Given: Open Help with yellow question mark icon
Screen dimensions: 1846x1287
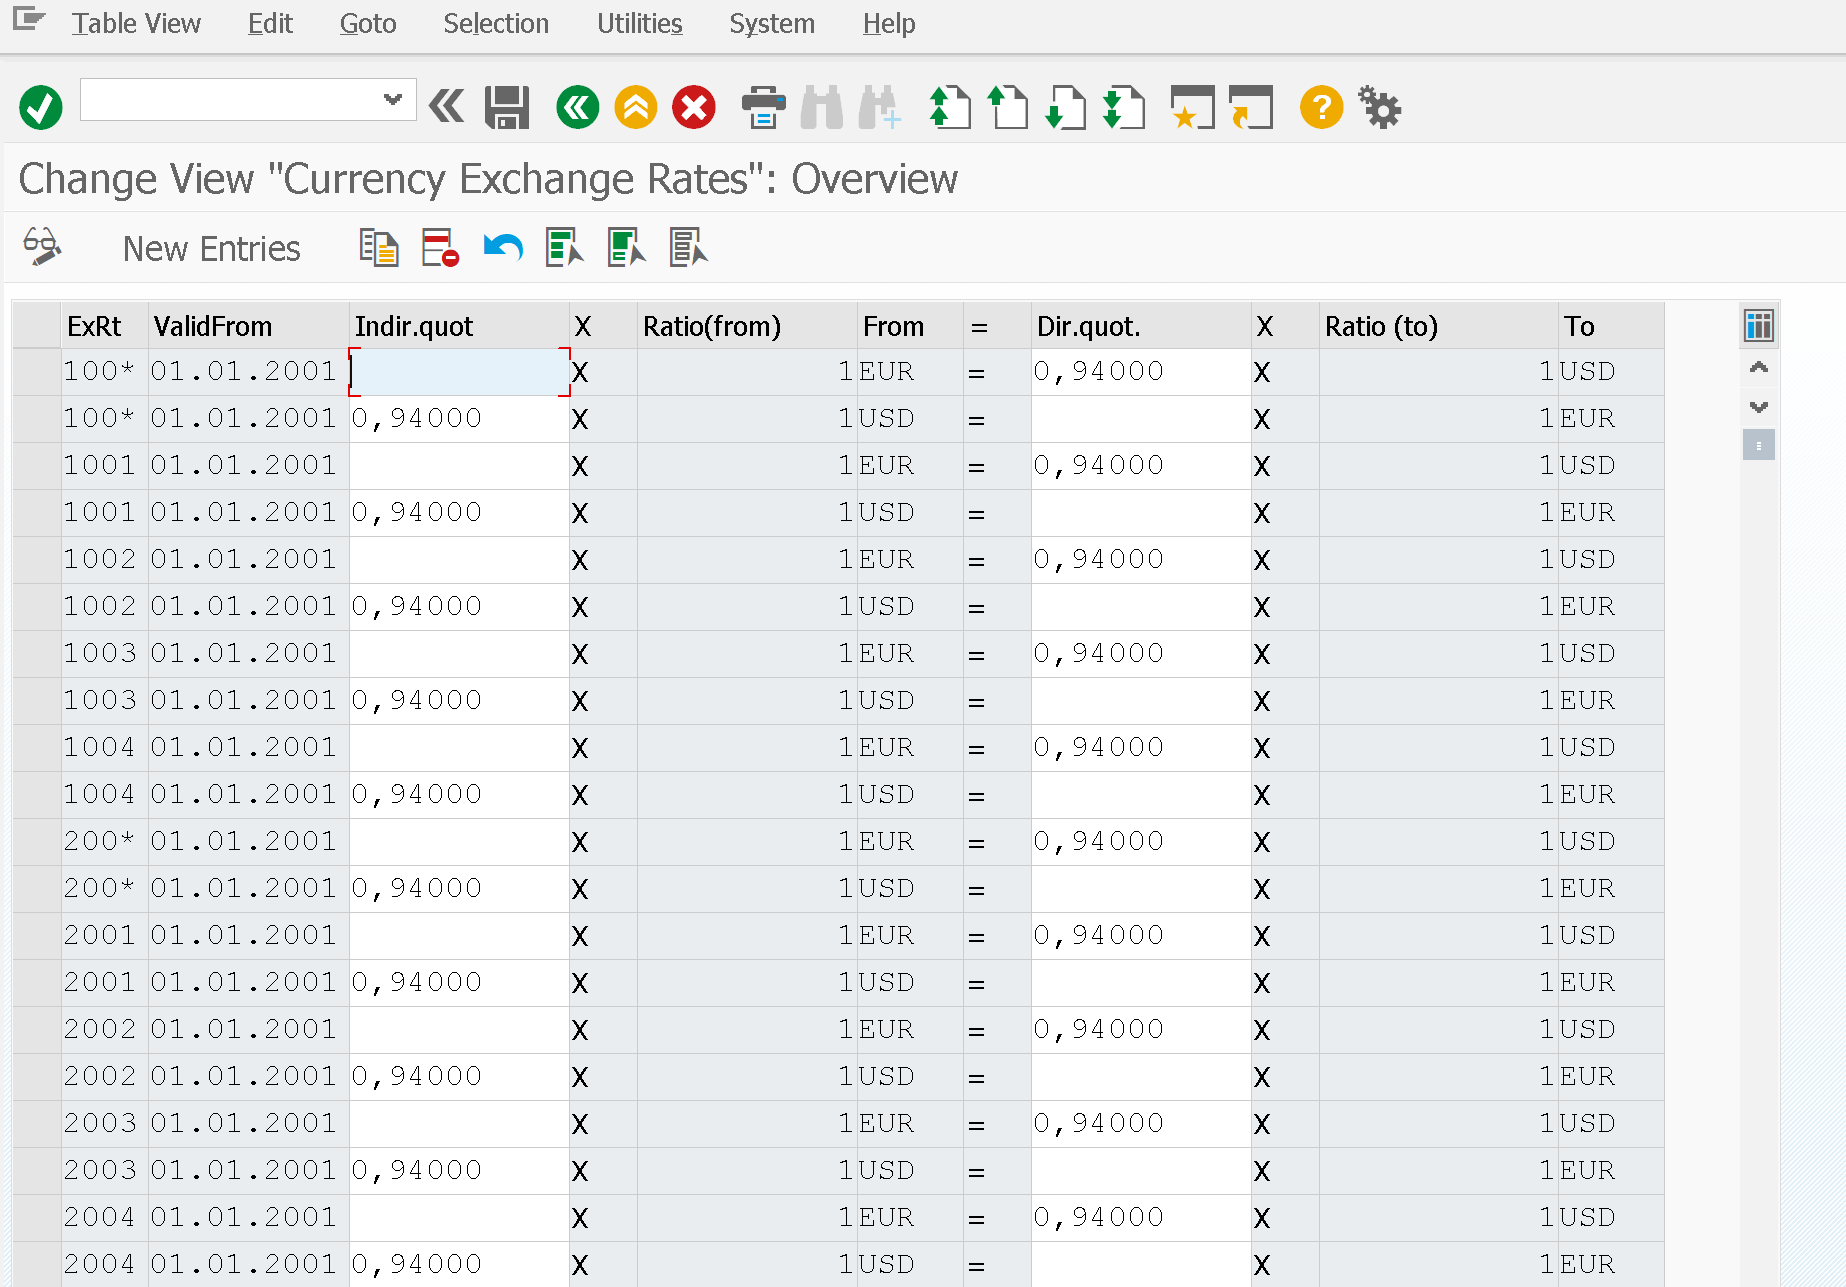Looking at the screenshot, I should tap(1321, 107).
